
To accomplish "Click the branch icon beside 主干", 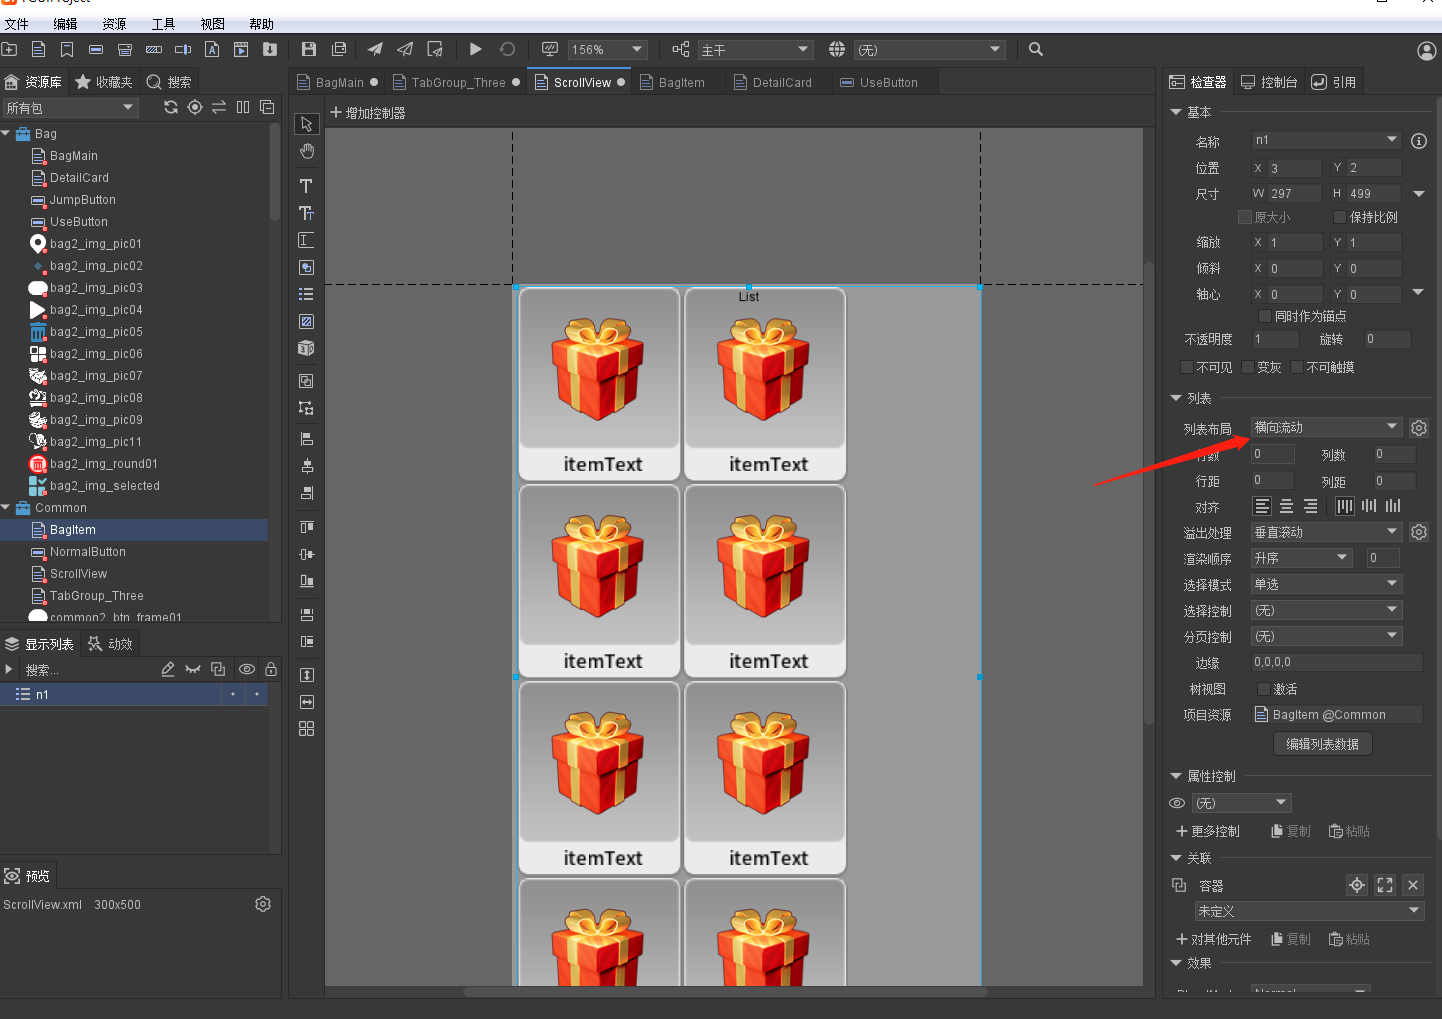I will pyautogui.click(x=681, y=49).
